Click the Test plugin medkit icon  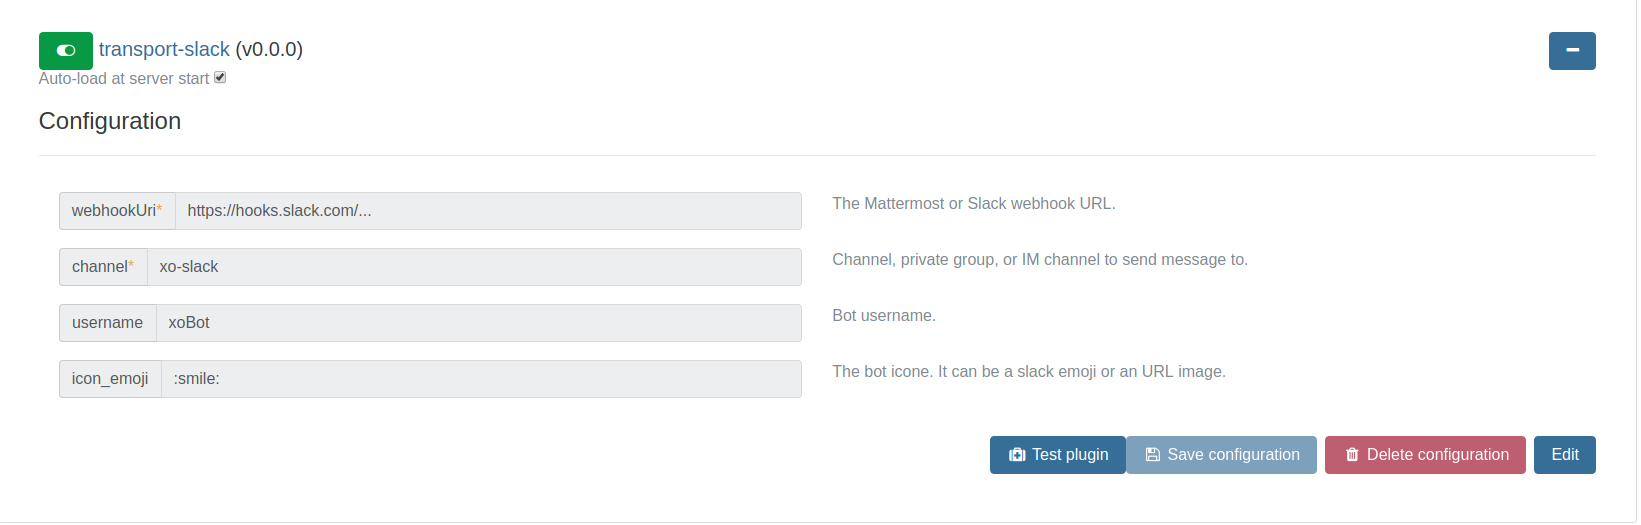pos(1017,455)
